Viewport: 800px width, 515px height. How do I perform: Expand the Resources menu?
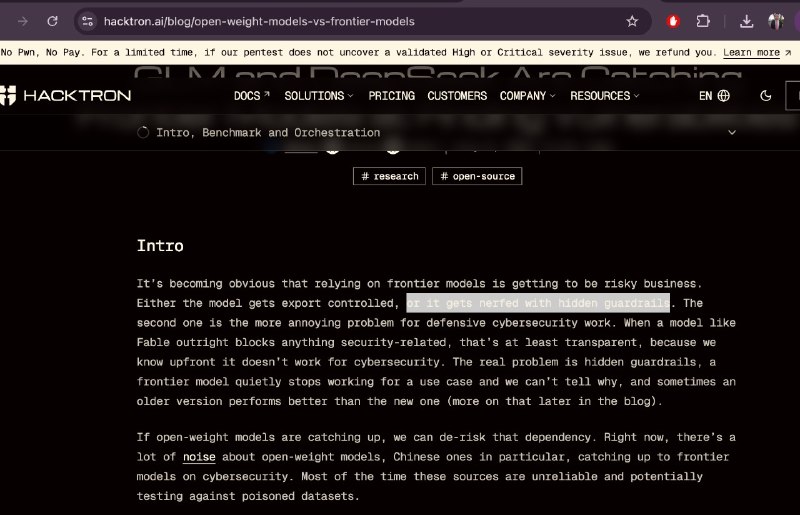pyautogui.click(x=605, y=95)
